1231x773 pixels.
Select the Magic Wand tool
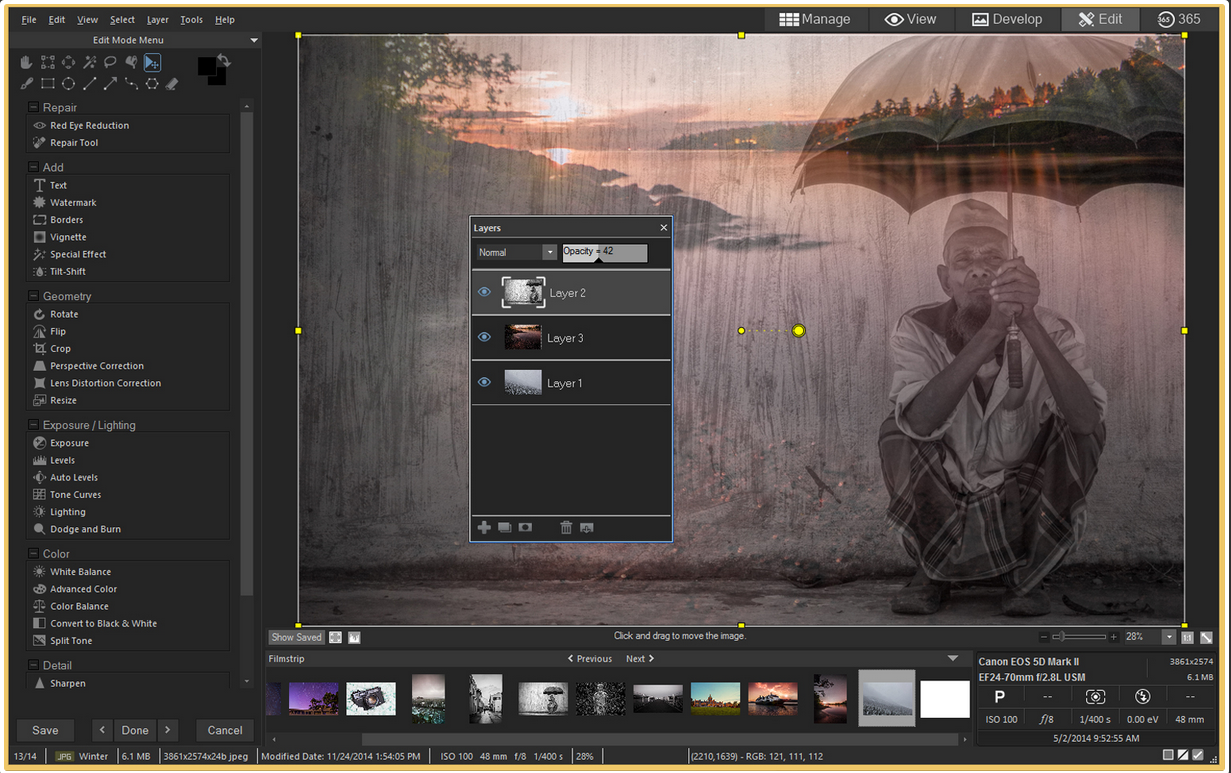(x=89, y=62)
